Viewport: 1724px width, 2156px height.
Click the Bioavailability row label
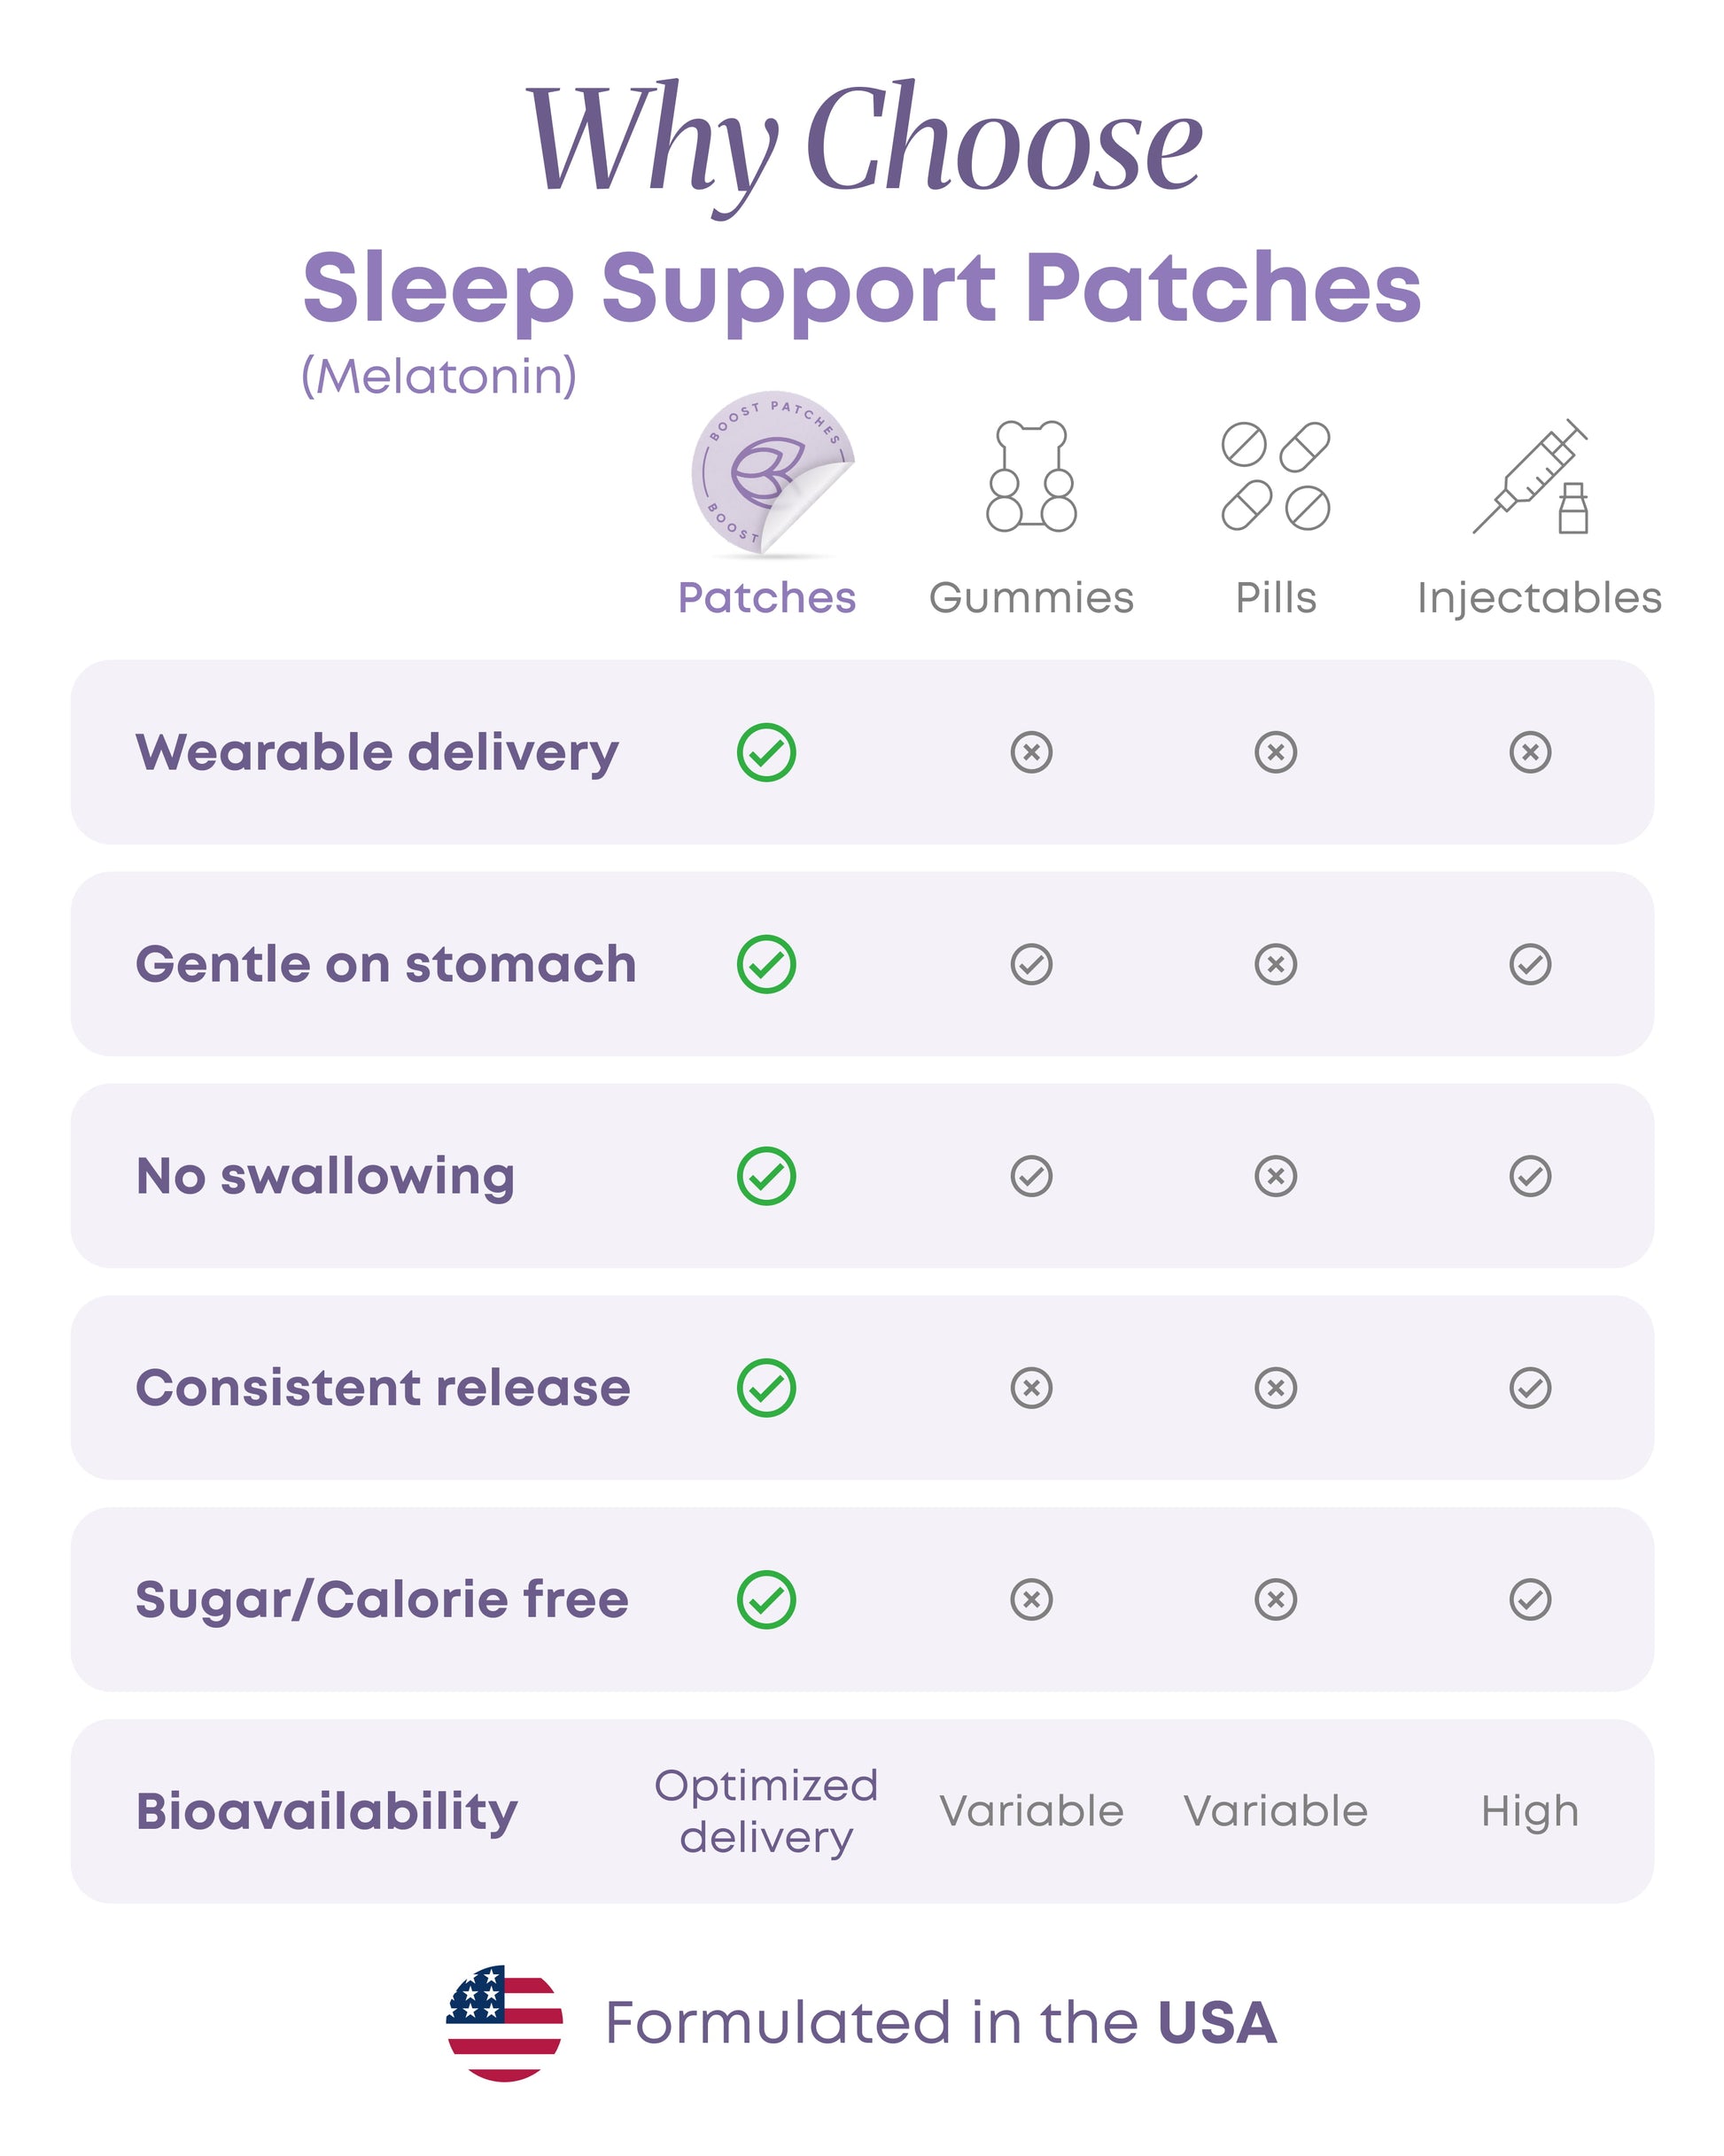tap(327, 1812)
